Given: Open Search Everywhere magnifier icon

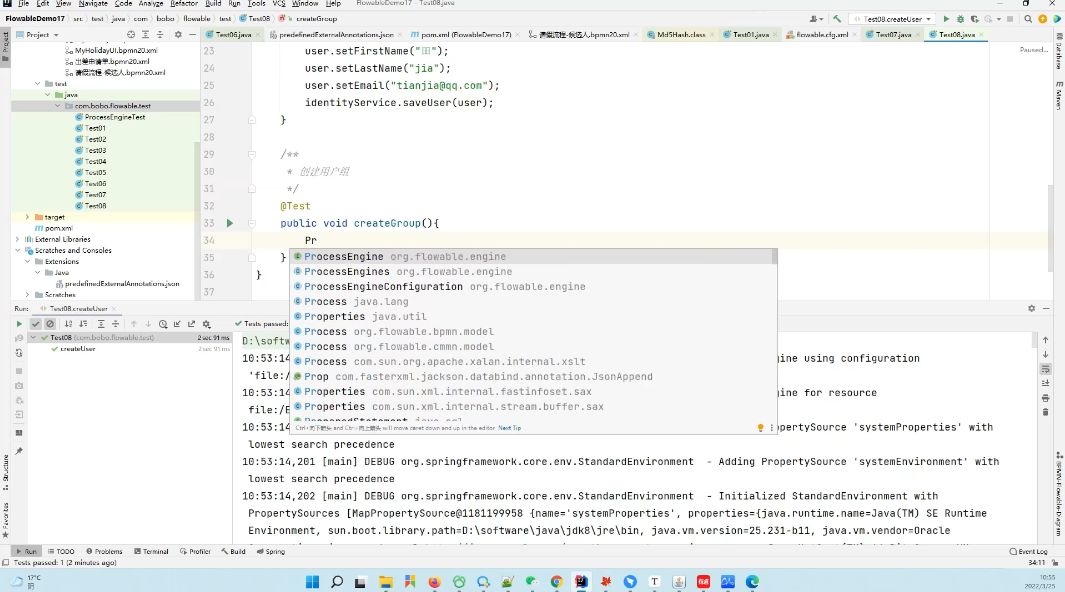Looking at the screenshot, I should point(1028,19).
